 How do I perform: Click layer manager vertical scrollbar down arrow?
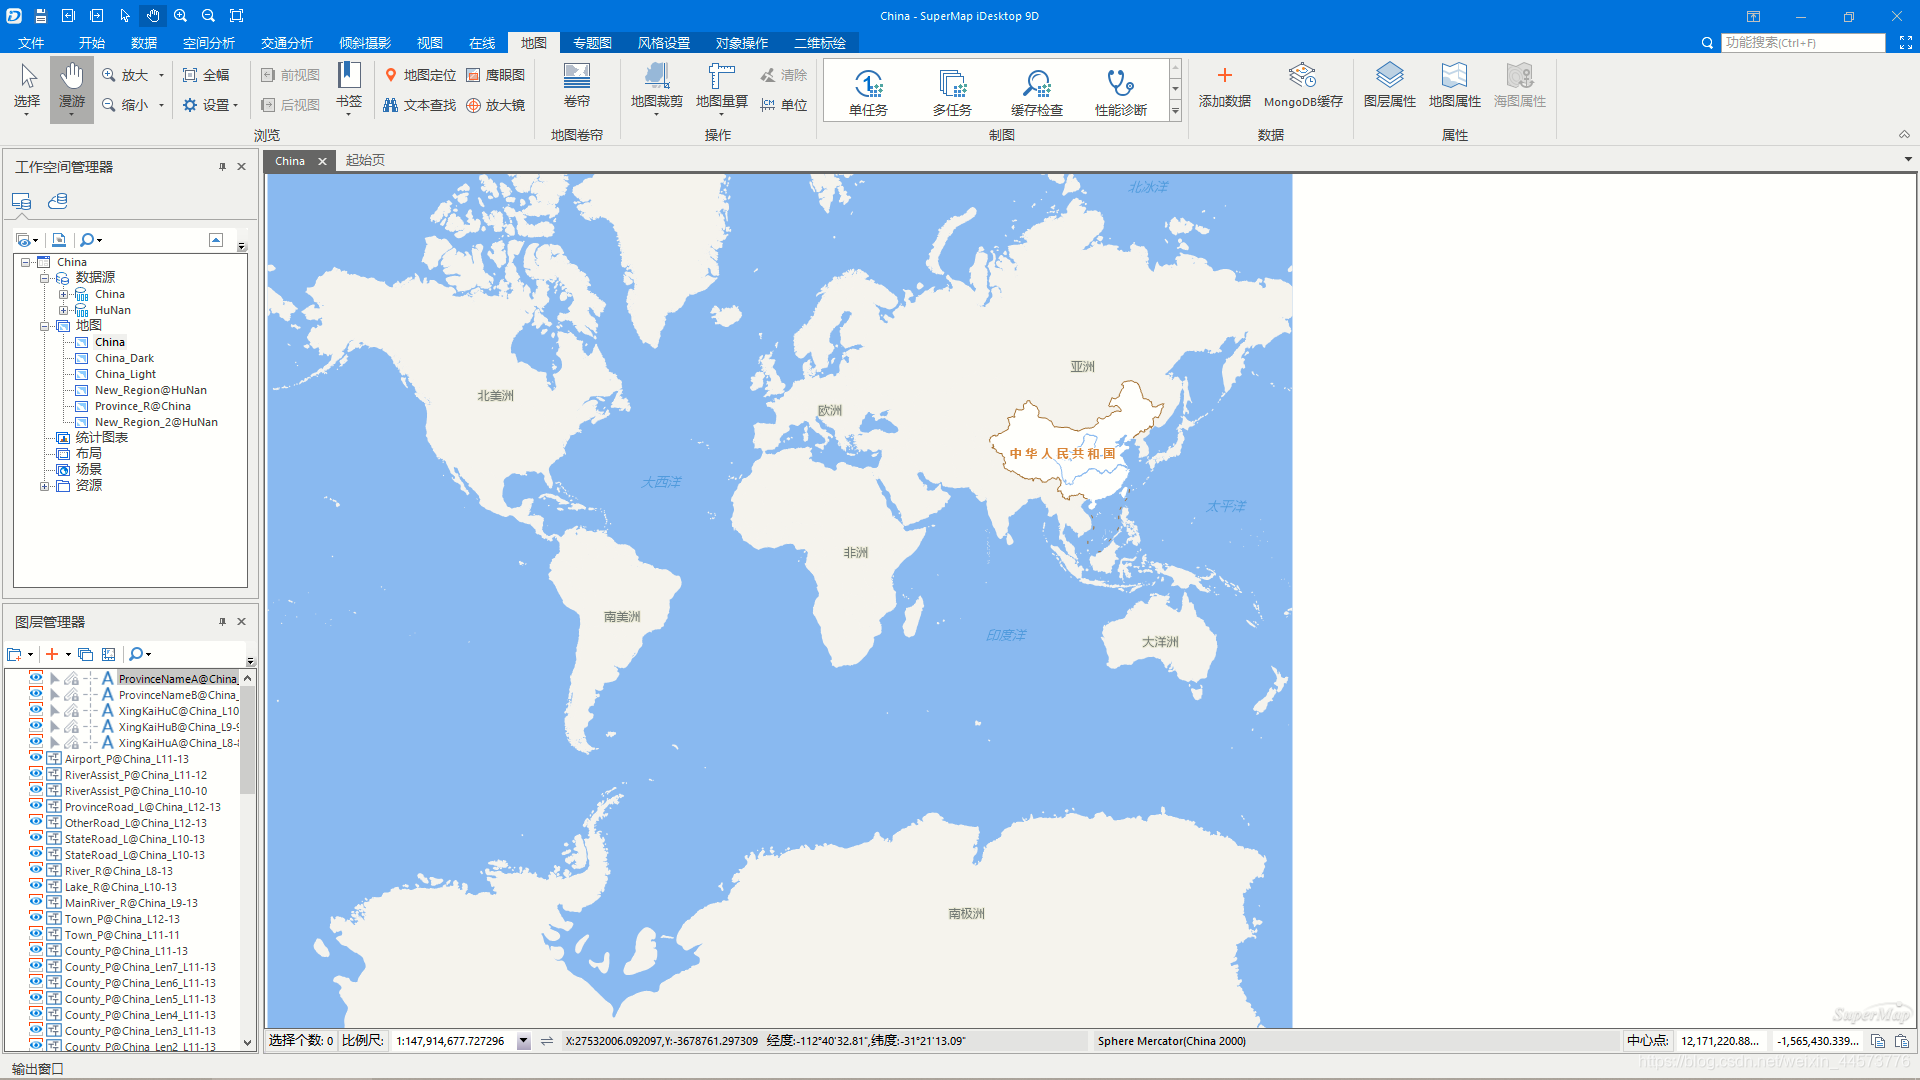pyautogui.click(x=247, y=1042)
